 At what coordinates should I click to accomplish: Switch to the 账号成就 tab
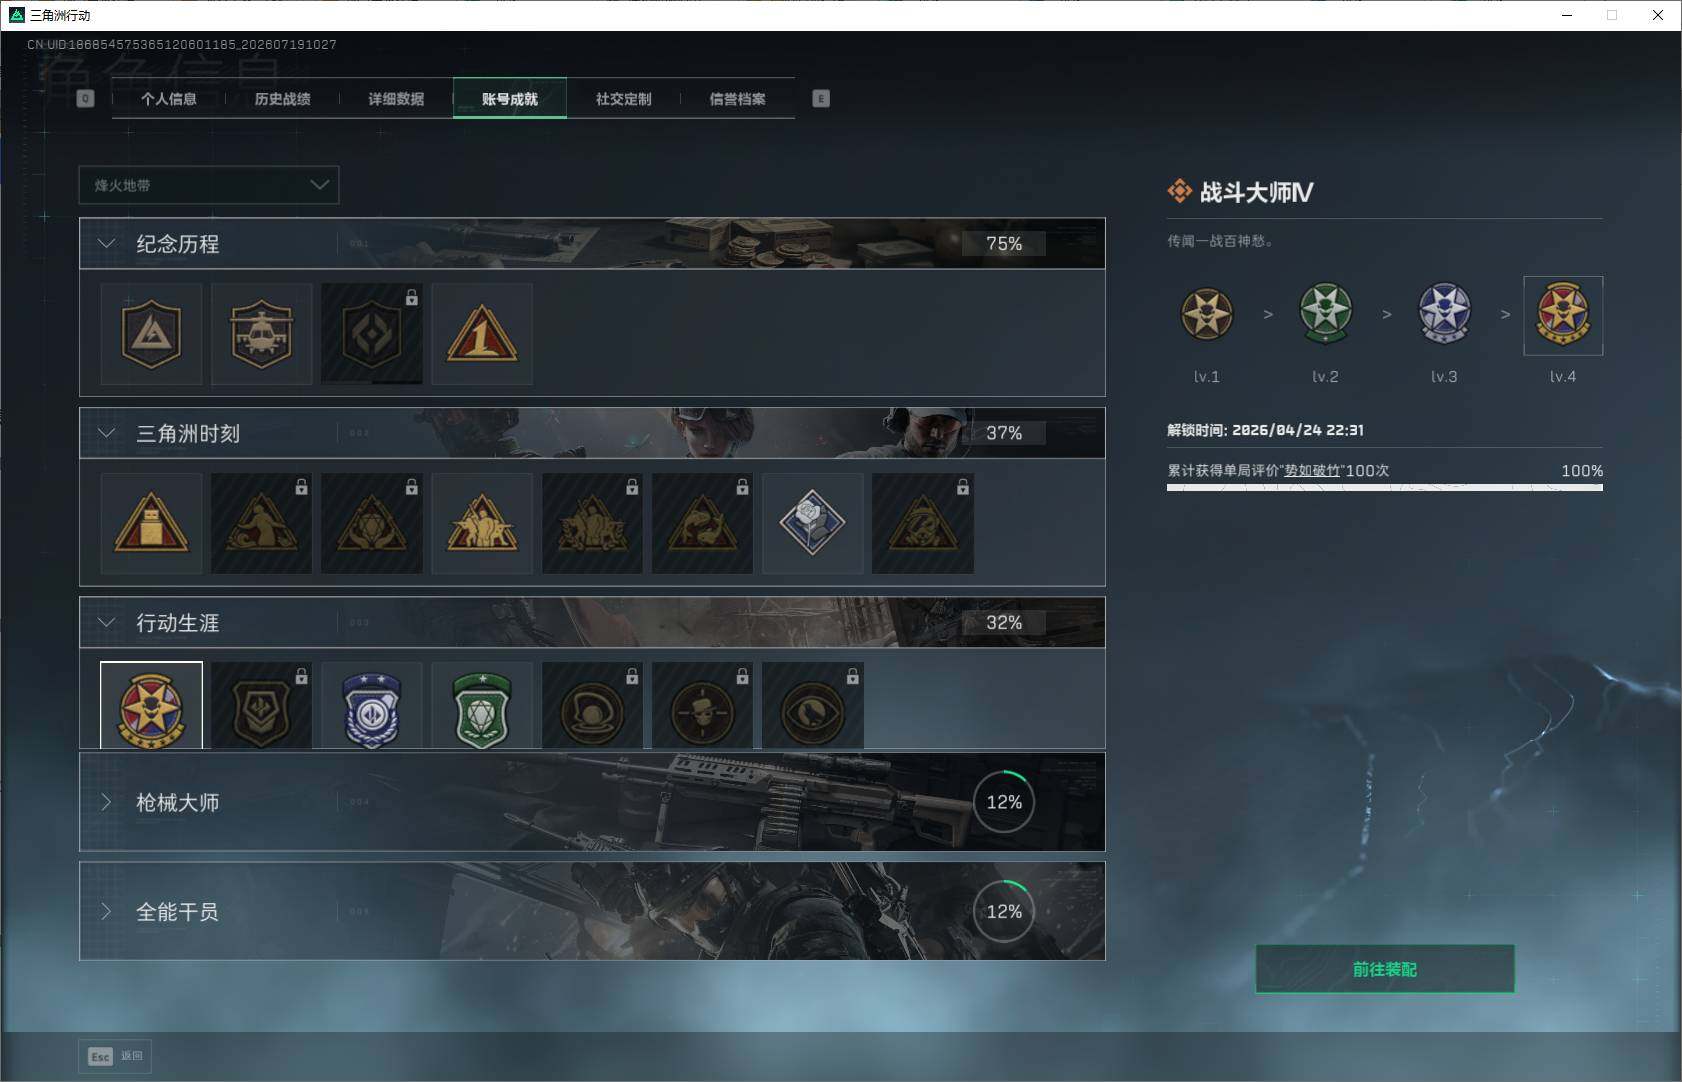[510, 98]
